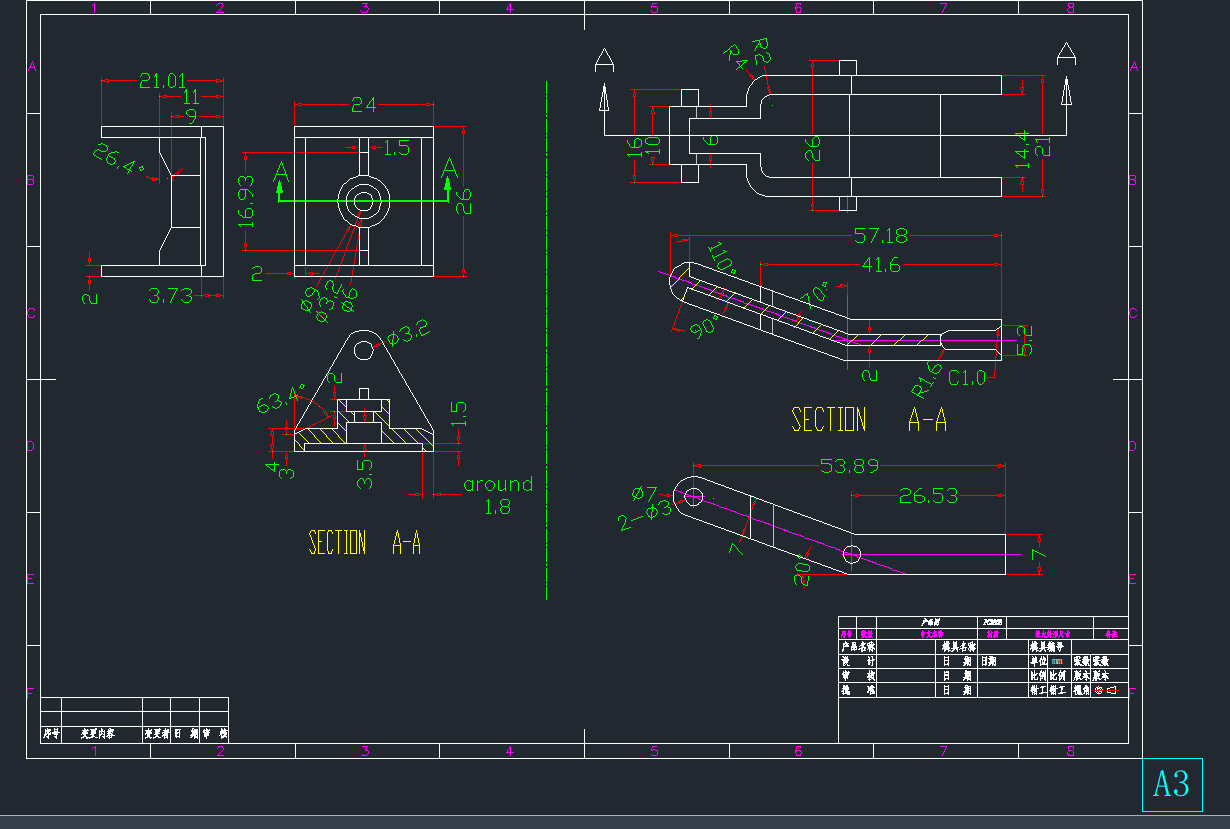Image resolution: width=1230 pixels, height=829 pixels.
Task: Select the 41.6 dimension text
Action: (880, 265)
